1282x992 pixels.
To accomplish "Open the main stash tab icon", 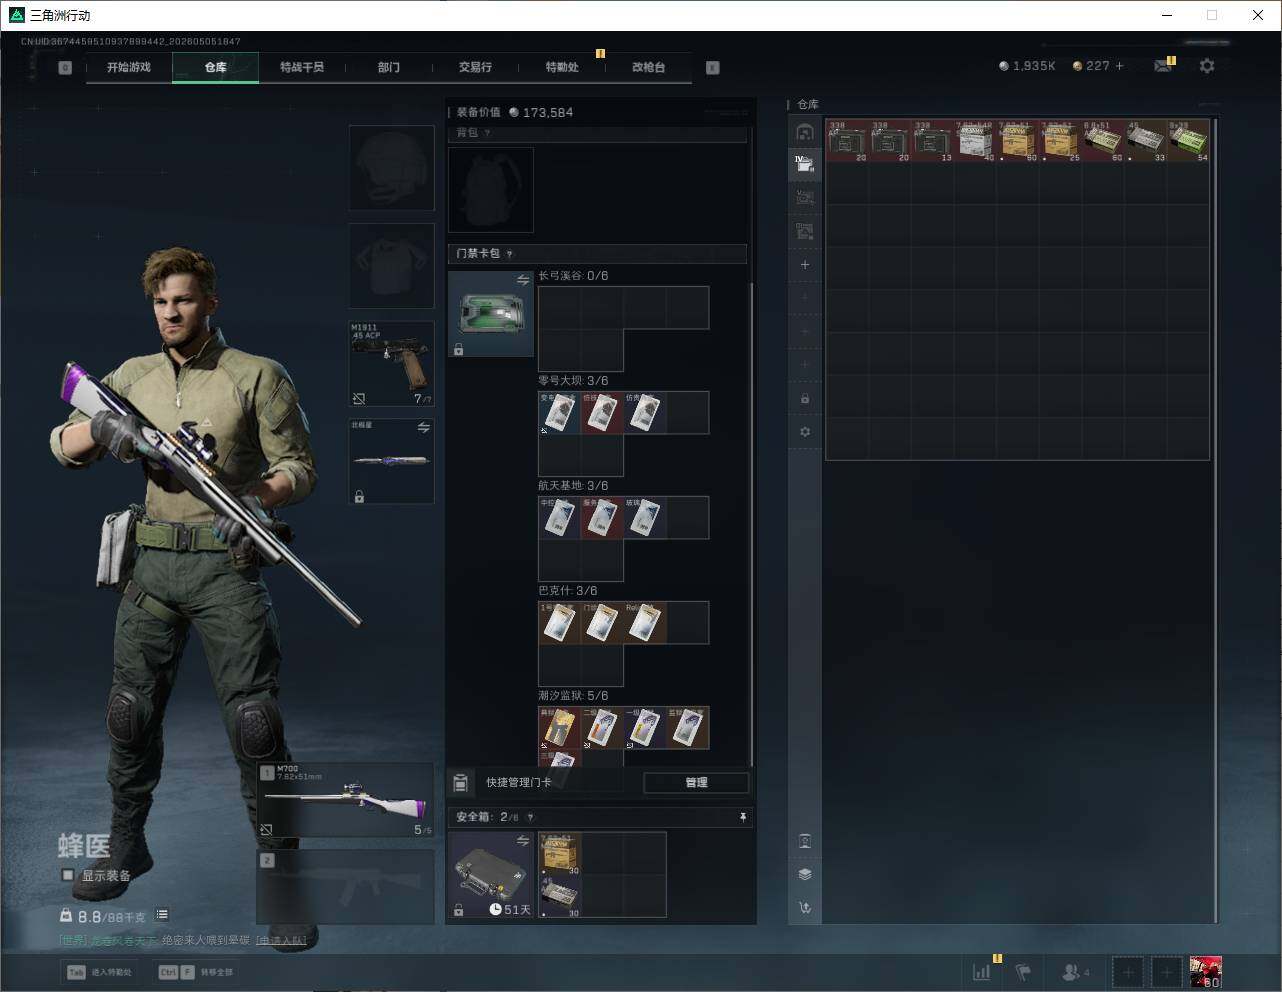I will coord(805,132).
